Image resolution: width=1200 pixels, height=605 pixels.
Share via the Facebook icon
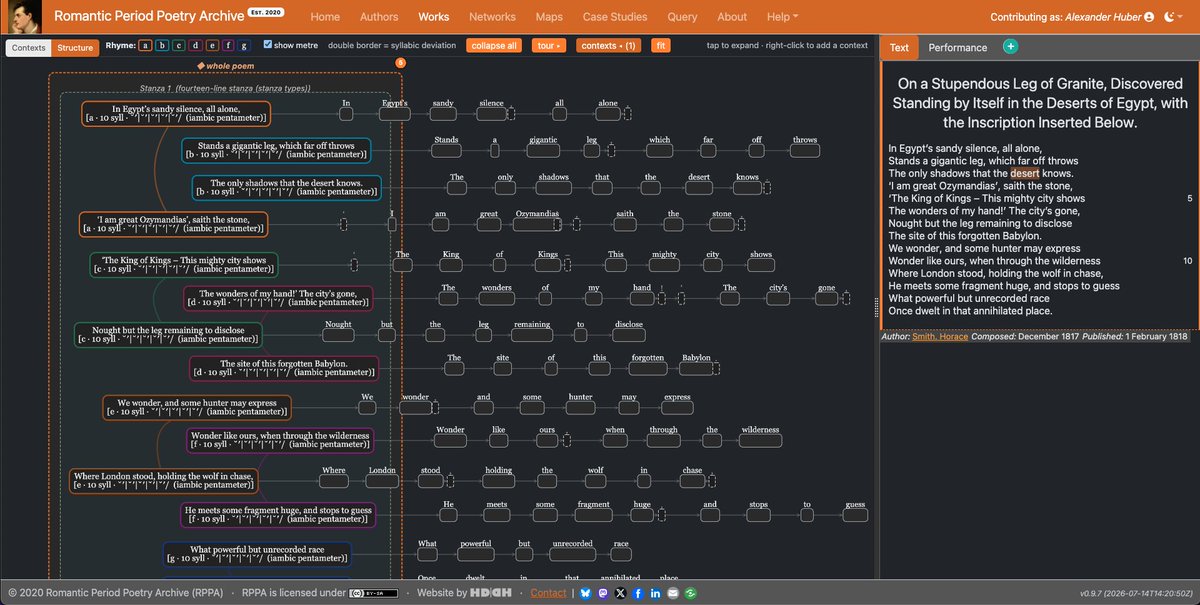click(638, 593)
